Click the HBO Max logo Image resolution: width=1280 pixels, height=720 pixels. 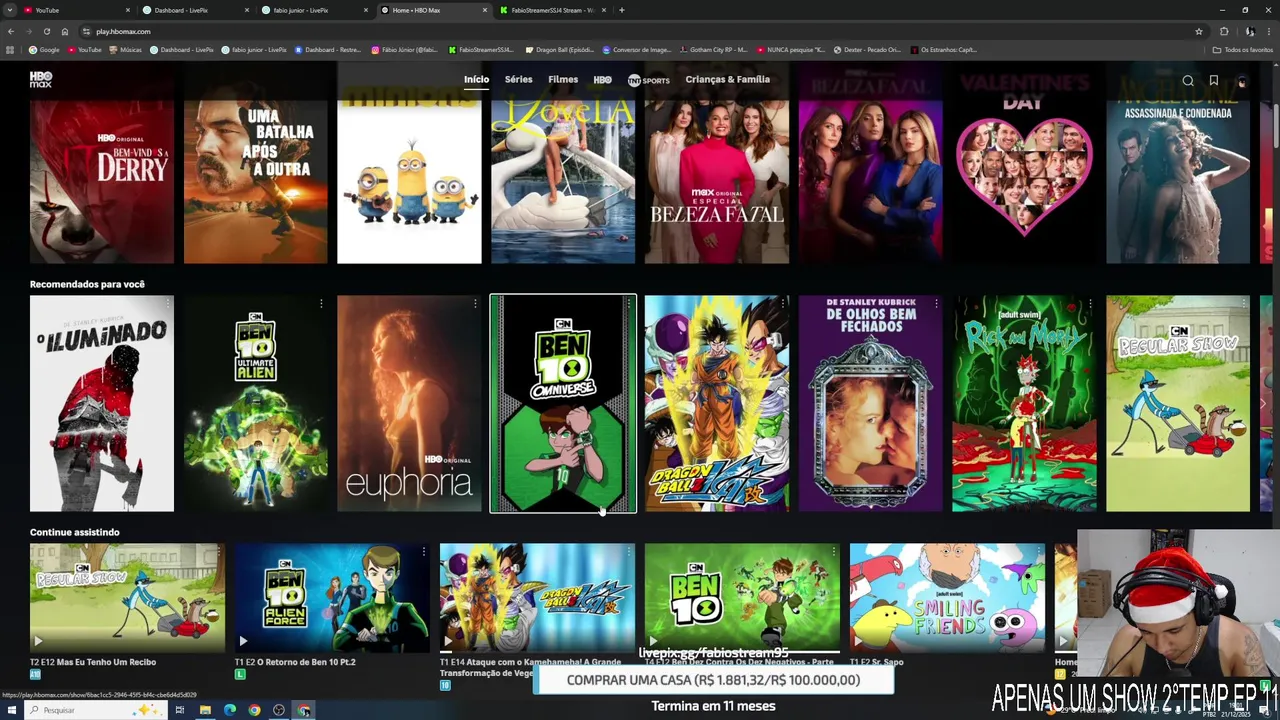click(x=41, y=80)
